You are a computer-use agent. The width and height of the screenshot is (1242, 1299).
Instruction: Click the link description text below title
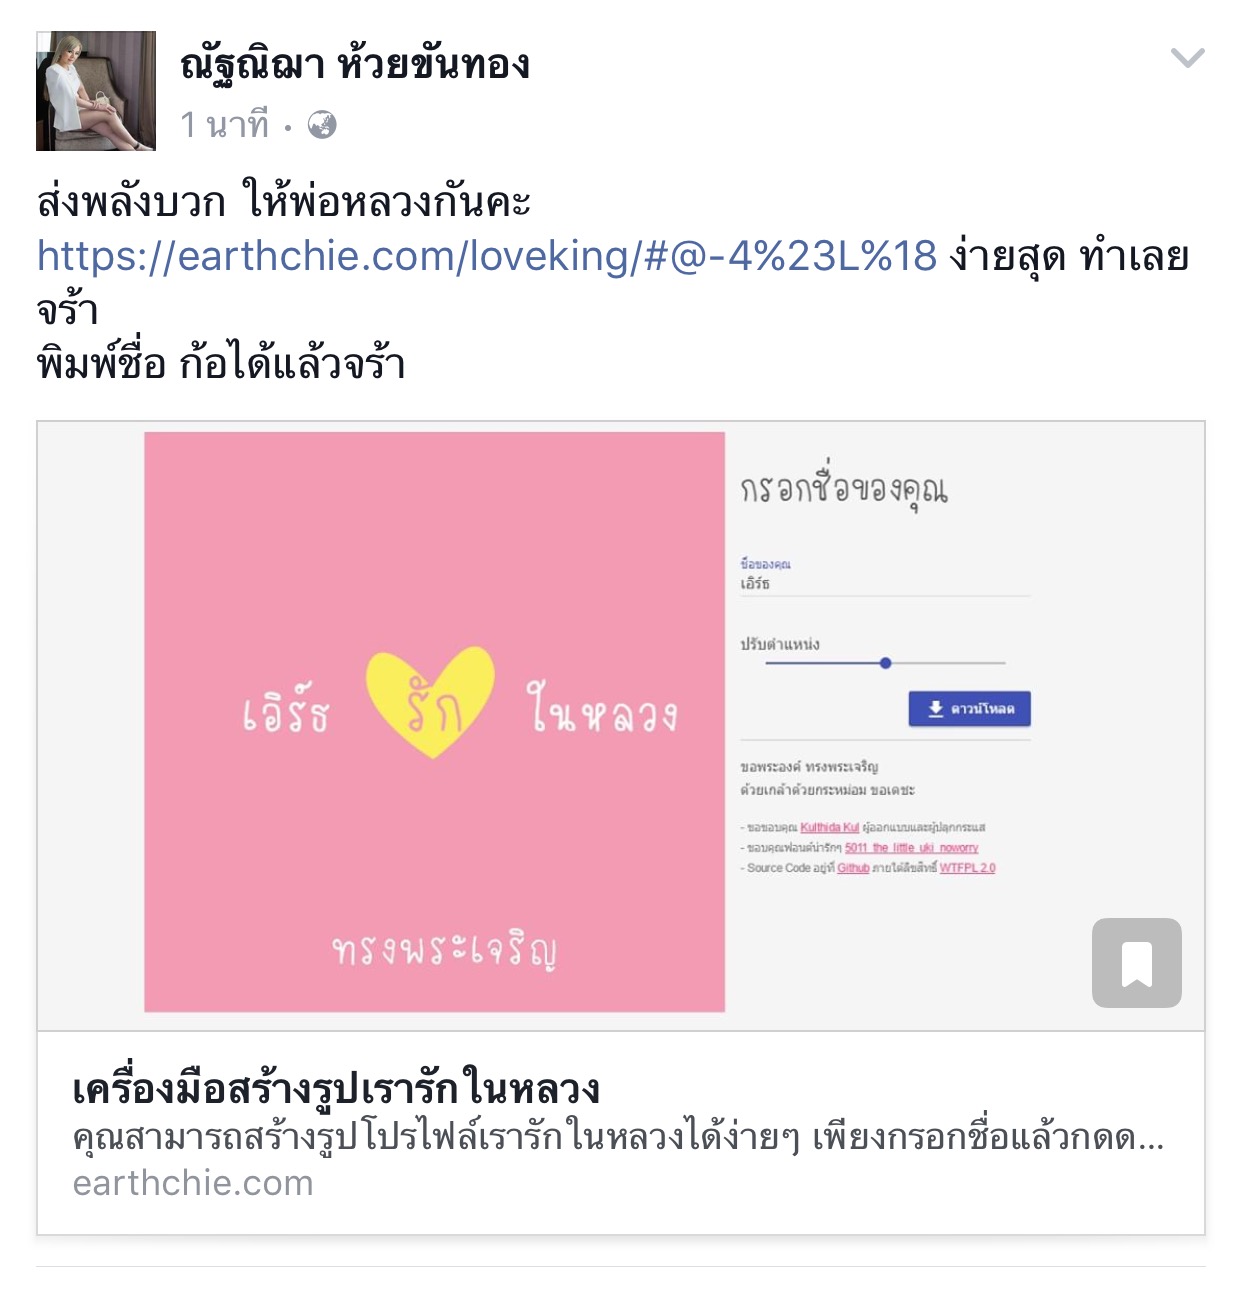point(618,1138)
